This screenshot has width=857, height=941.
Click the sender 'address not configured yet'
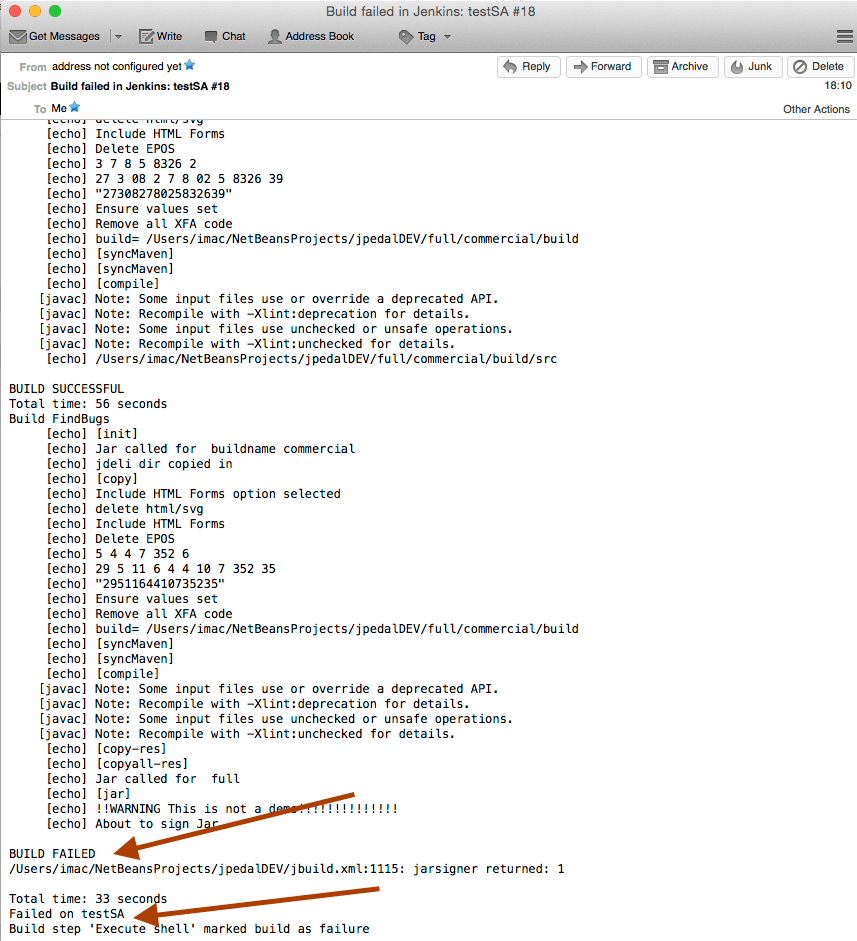point(116,66)
